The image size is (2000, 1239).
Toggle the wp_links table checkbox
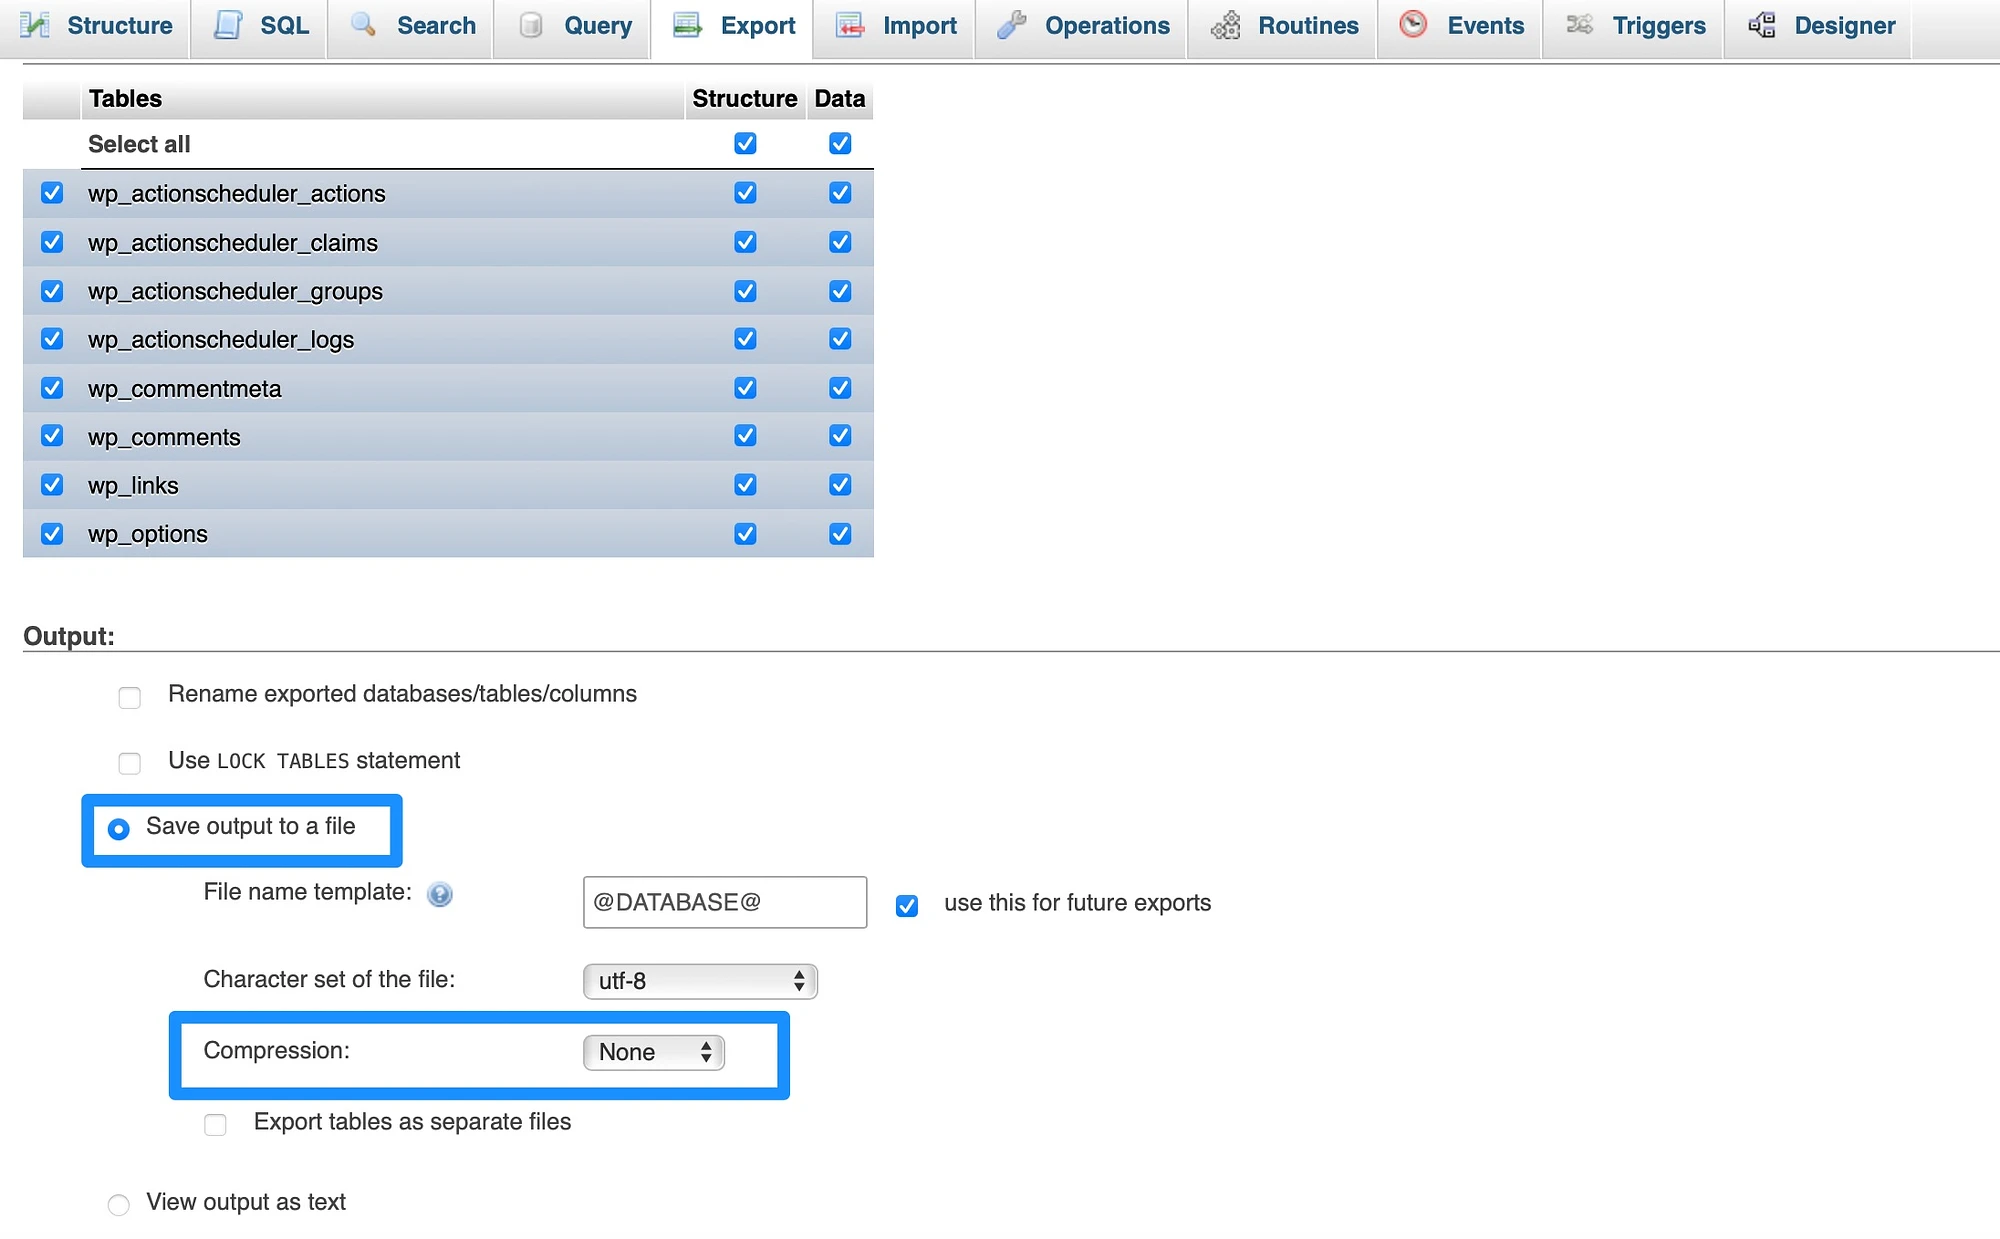(x=50, y=484)
